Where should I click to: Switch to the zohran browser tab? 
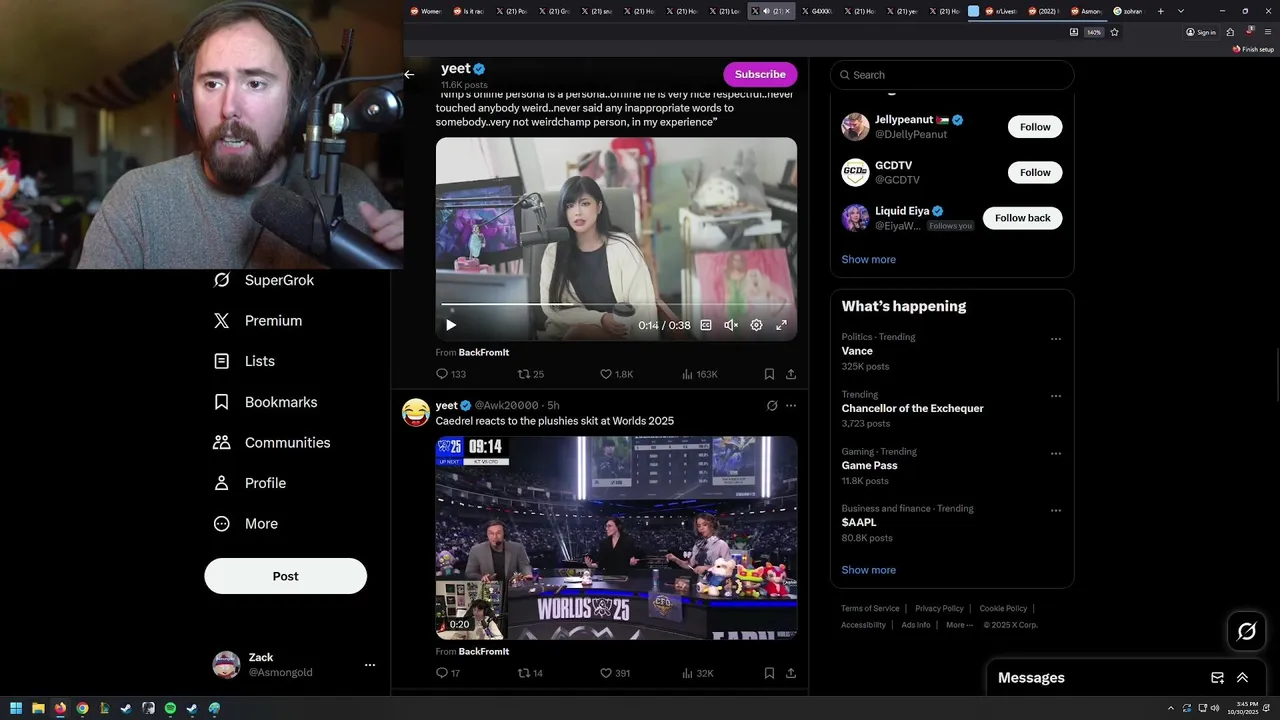pos(1128,11)
